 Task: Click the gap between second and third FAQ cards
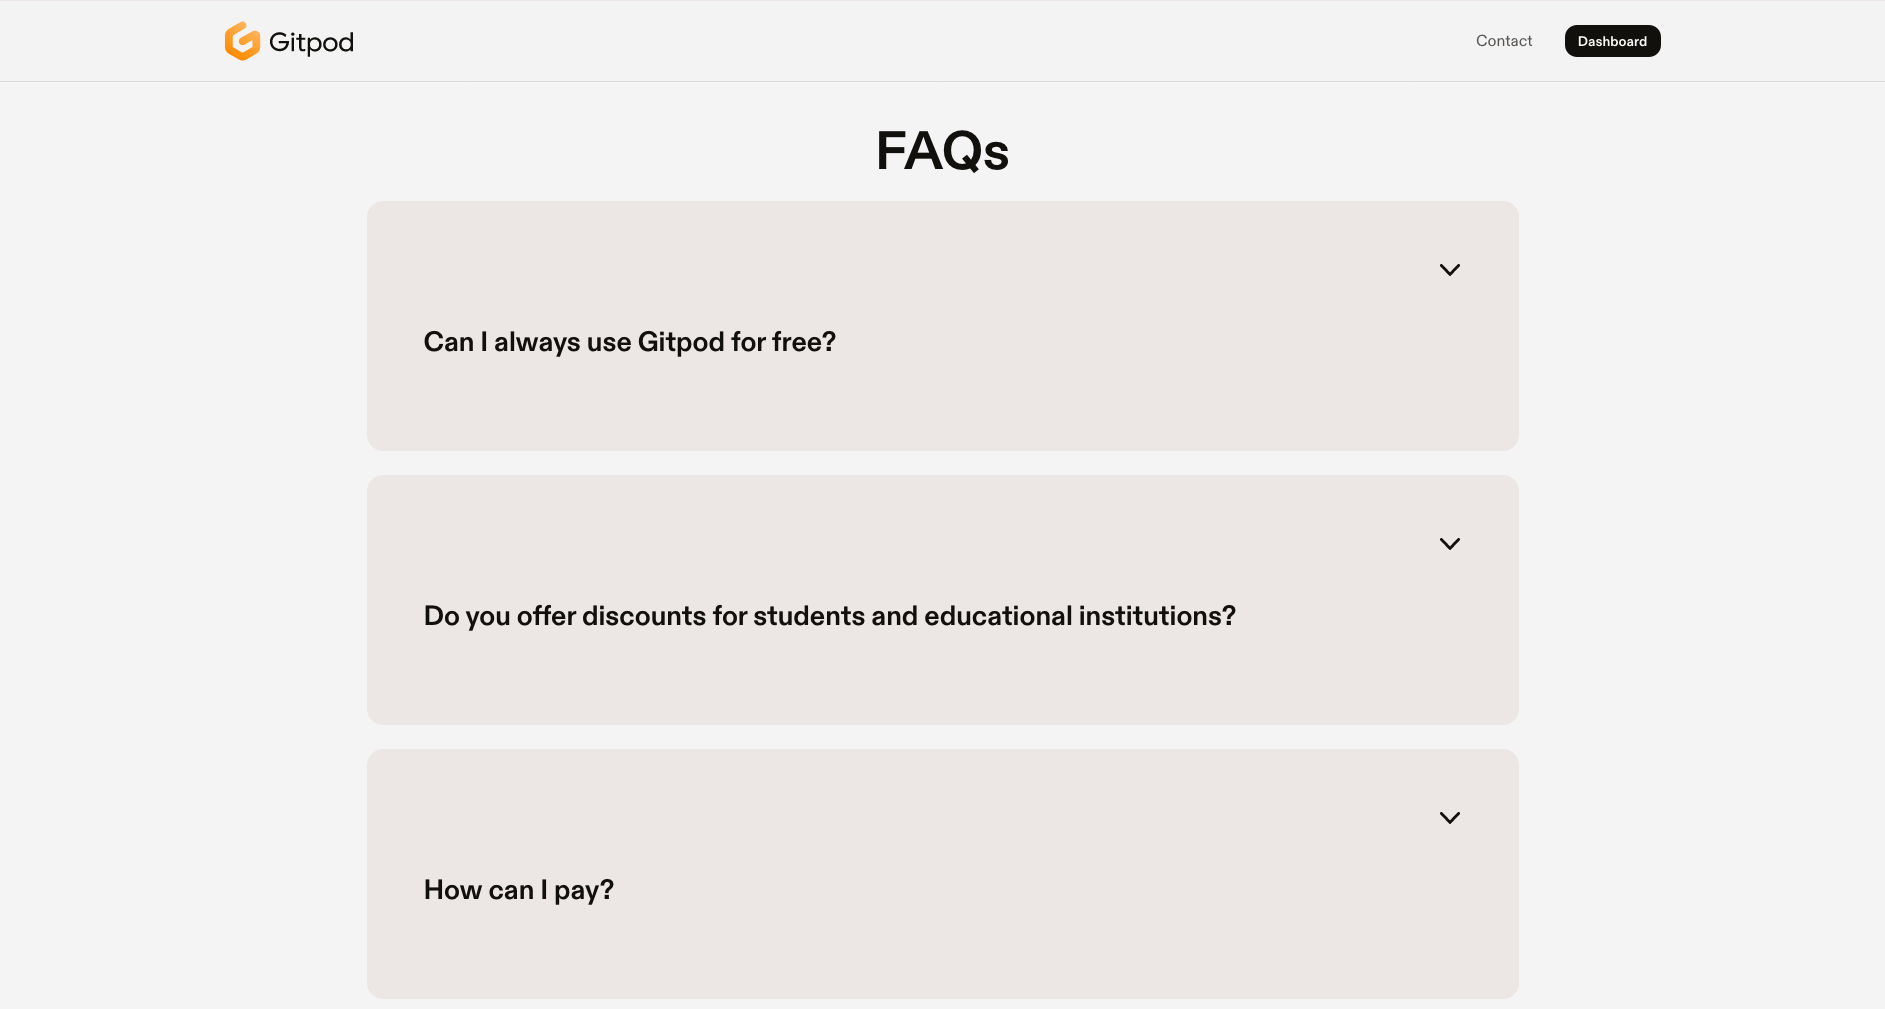tap(942, 737)
